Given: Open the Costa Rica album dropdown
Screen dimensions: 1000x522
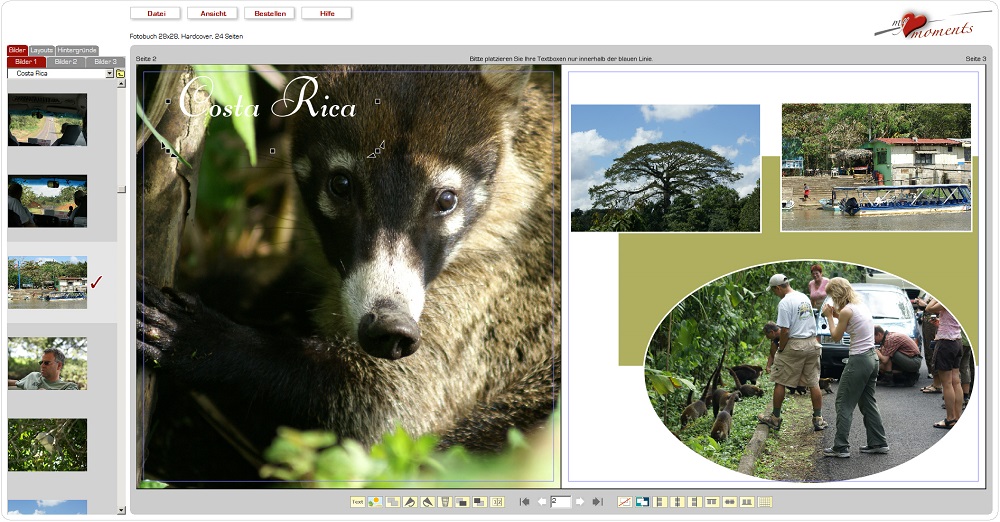Looking at the screenshot, I should click(x=109, y=73).
